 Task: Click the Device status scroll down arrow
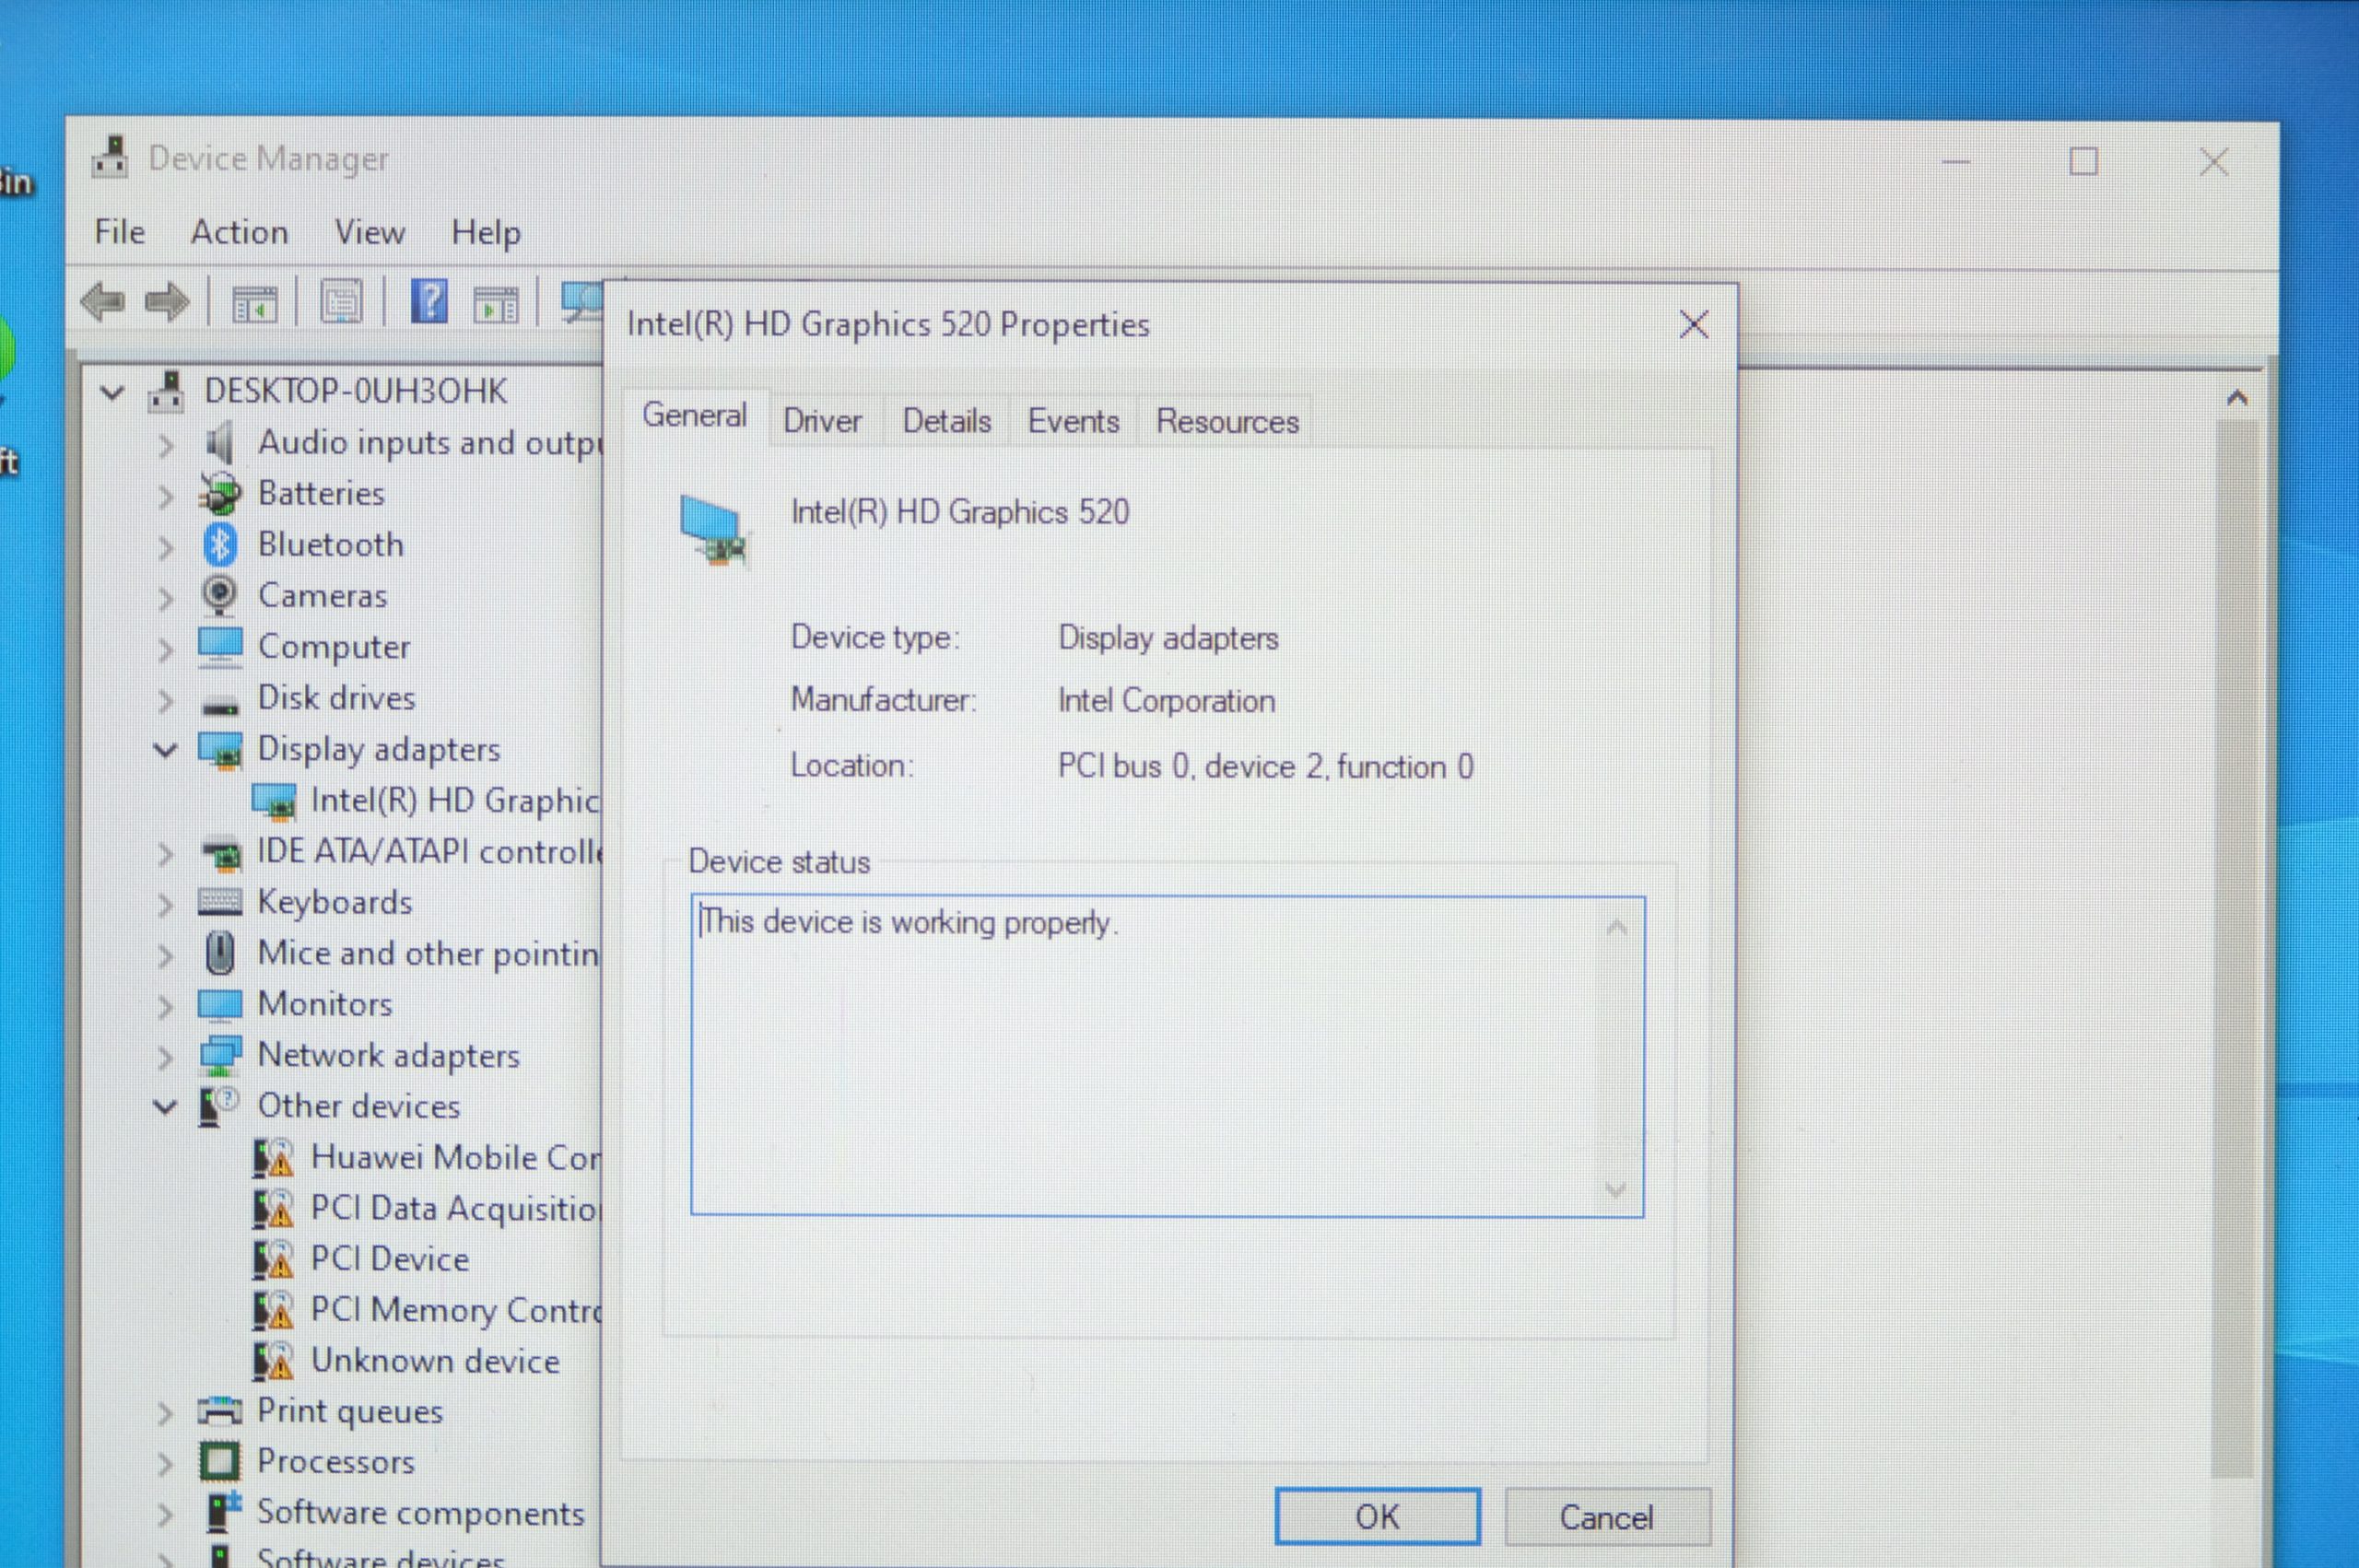coord(1616,1189)
